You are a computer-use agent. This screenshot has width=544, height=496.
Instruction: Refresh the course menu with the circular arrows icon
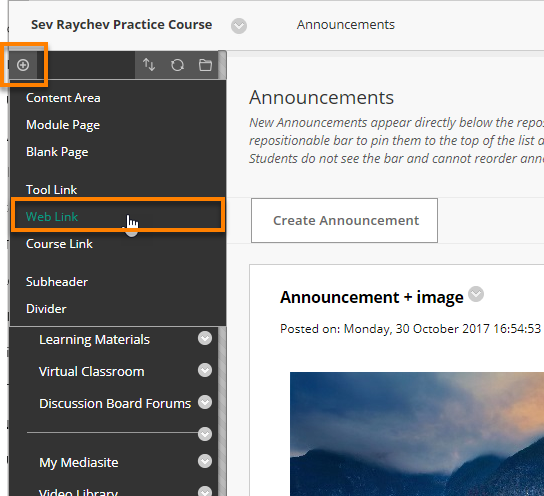177,65
